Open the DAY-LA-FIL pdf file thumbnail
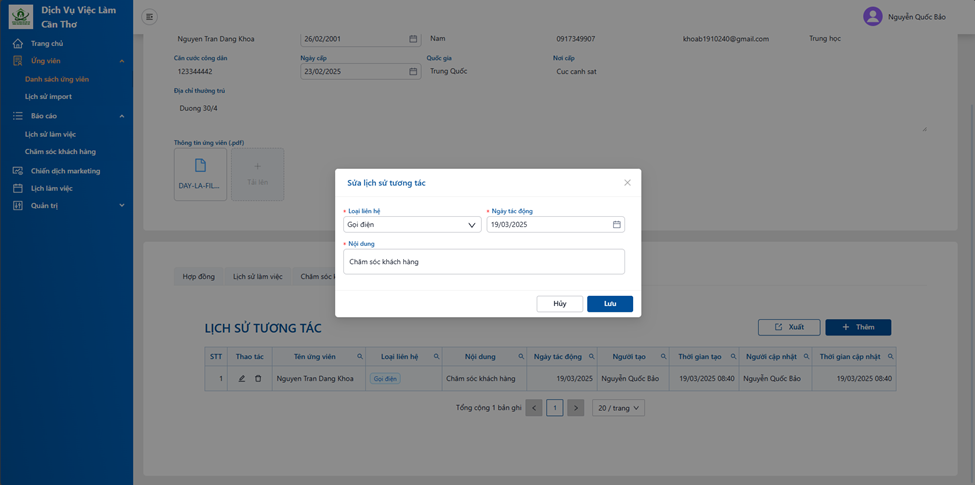The image size is (975, 485). click(200, 175)
